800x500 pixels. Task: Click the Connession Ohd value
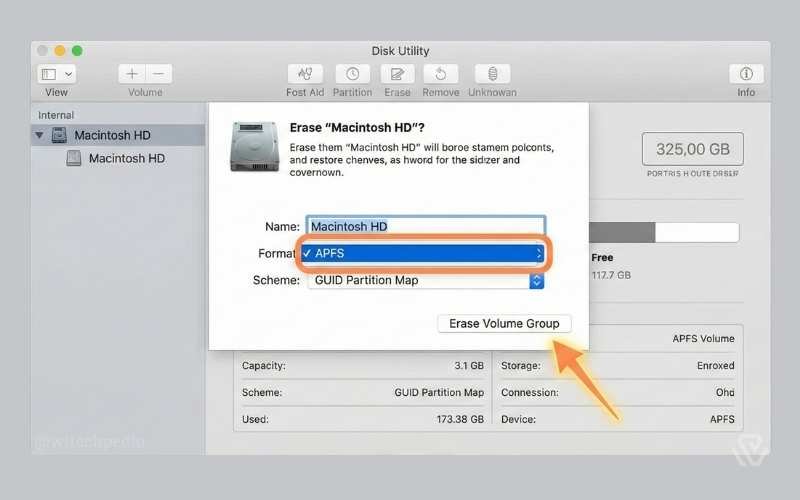coord(725,392)
